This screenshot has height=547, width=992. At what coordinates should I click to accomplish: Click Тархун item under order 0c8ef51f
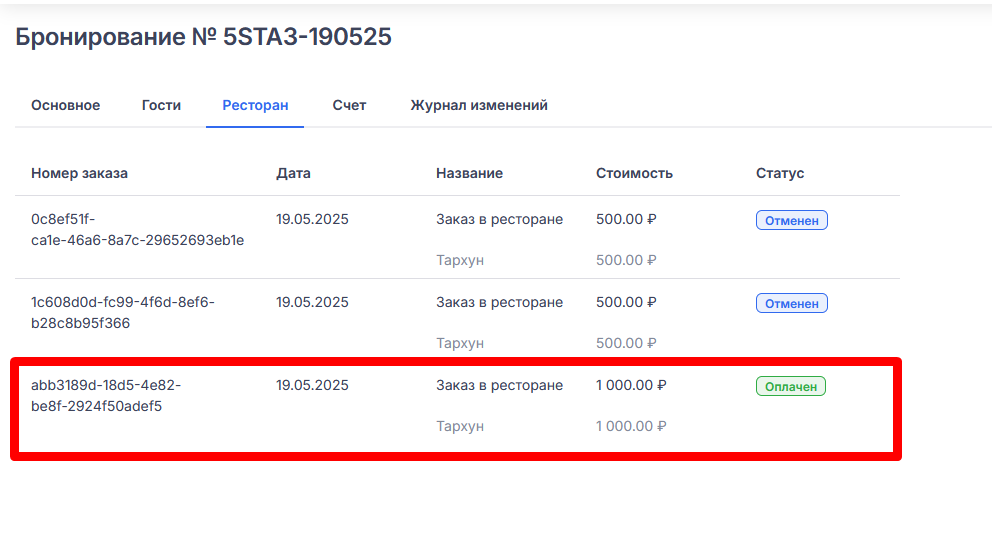pyautogui.click(x=460, y=261)
